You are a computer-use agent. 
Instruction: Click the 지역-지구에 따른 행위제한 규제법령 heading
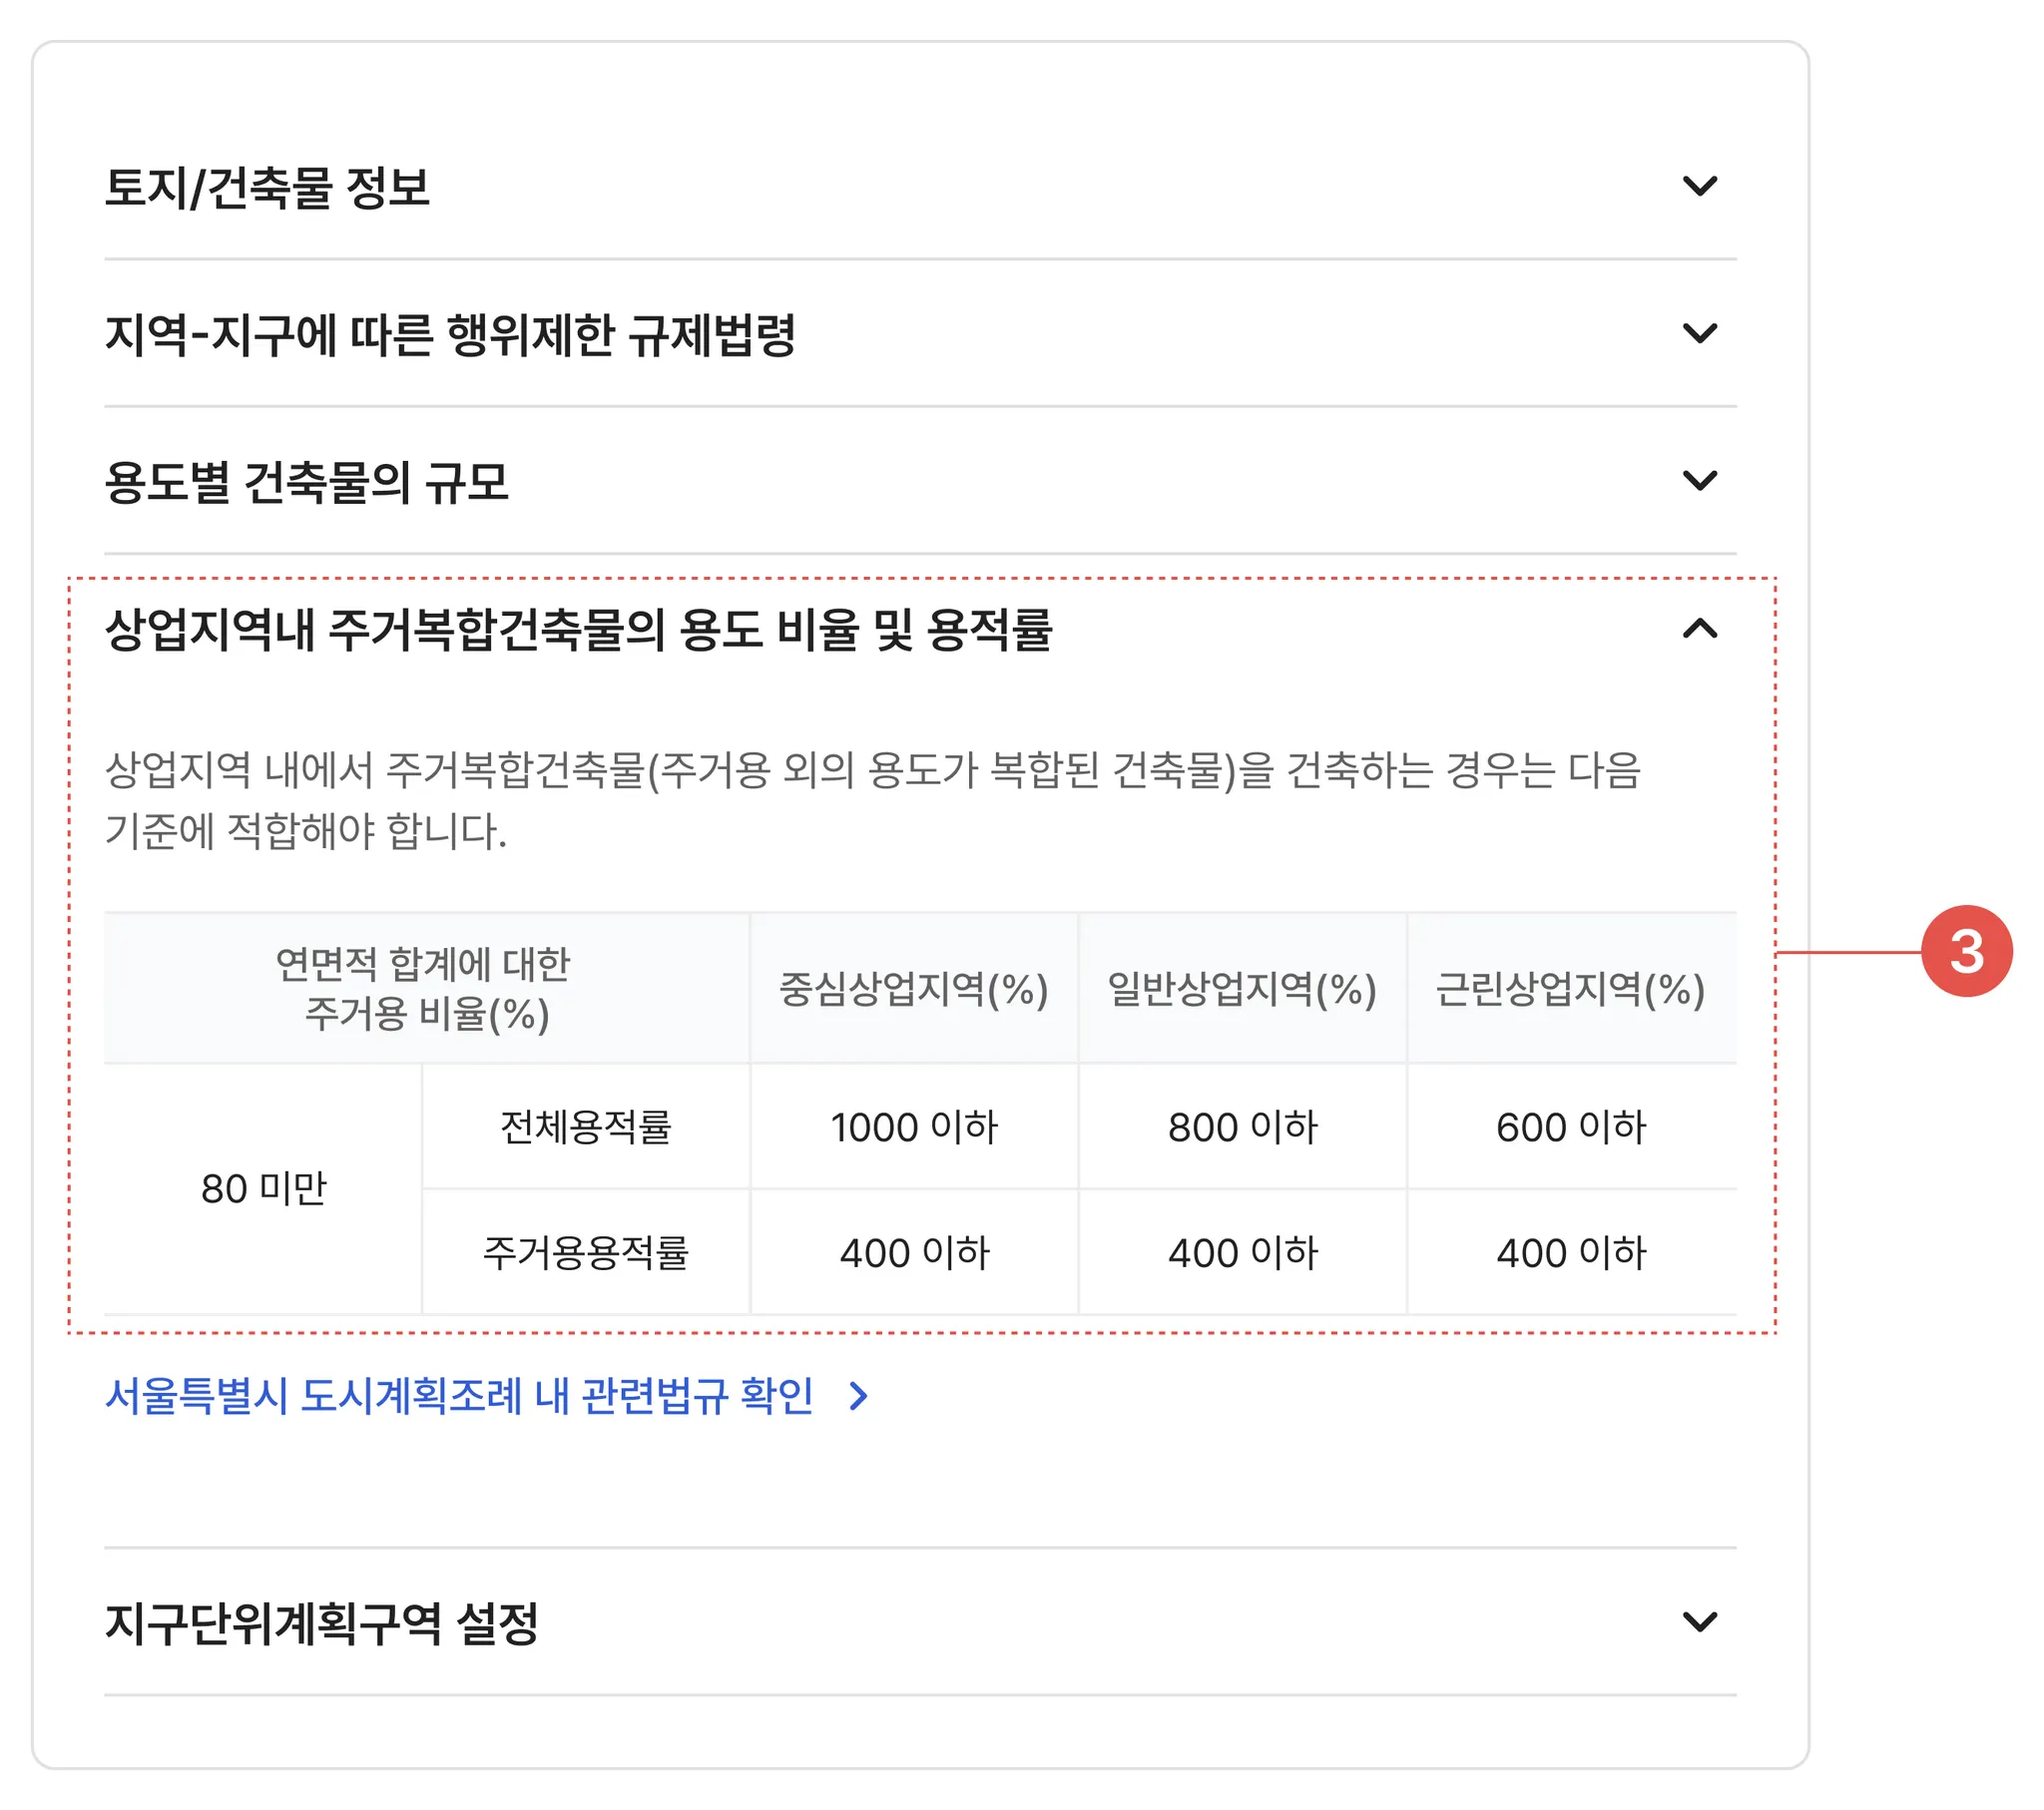[x=450, y=335]
